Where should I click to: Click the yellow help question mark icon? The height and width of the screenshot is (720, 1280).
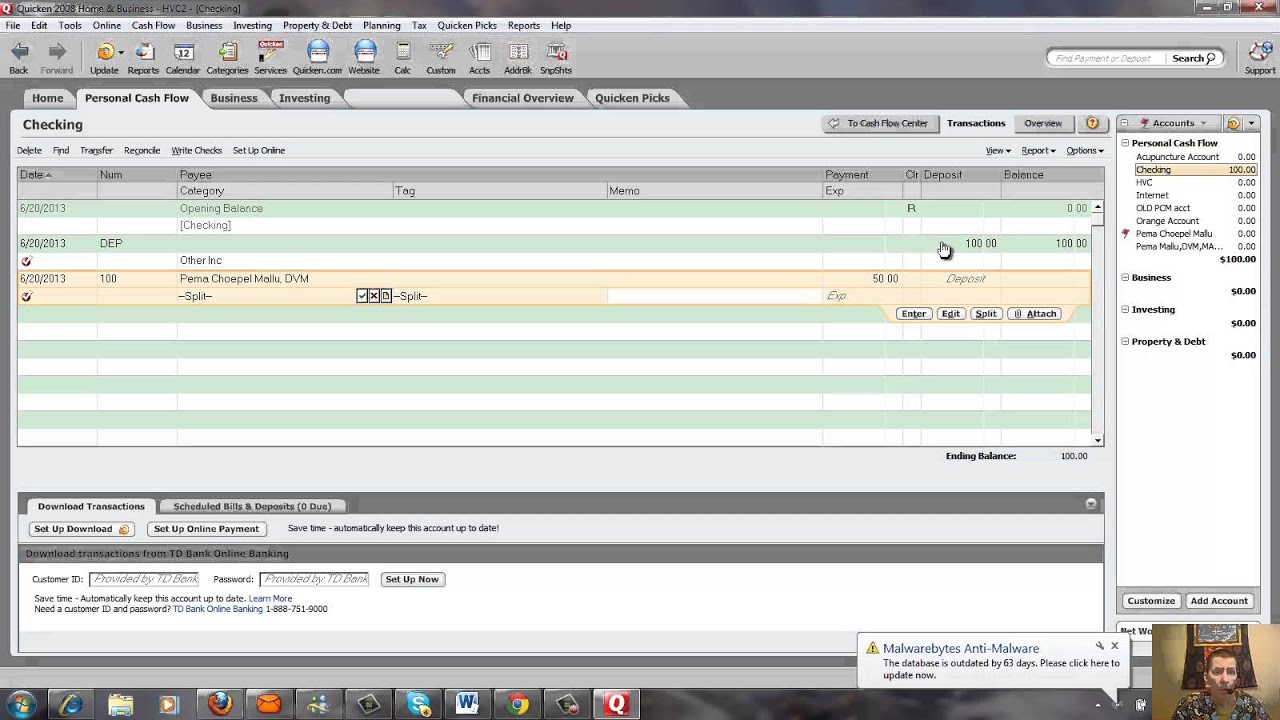coord(1092,123)
